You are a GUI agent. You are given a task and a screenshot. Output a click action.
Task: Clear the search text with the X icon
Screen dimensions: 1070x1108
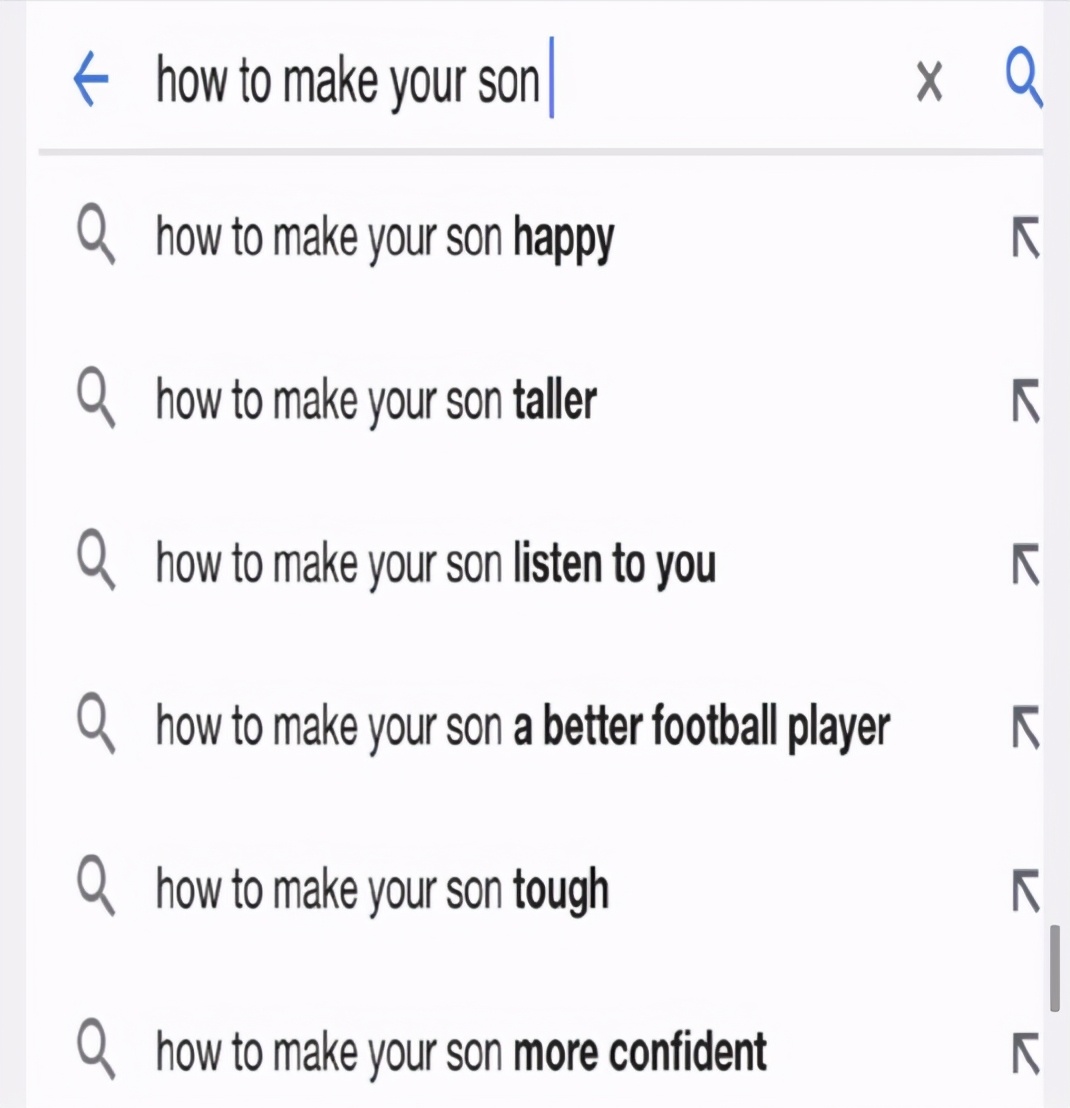pos(929,82)
